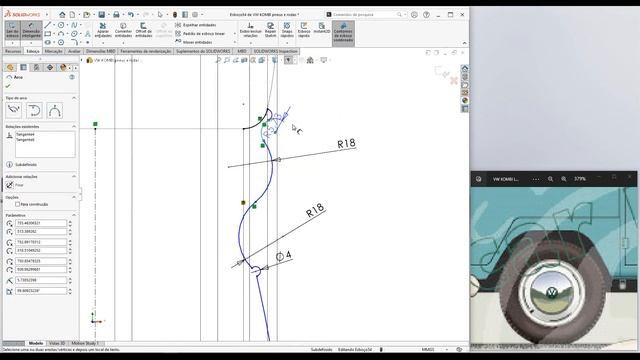The width and height of the screenshot is (640, 360).
Task: Open Arc panel help icon
Action: [72, 77]
